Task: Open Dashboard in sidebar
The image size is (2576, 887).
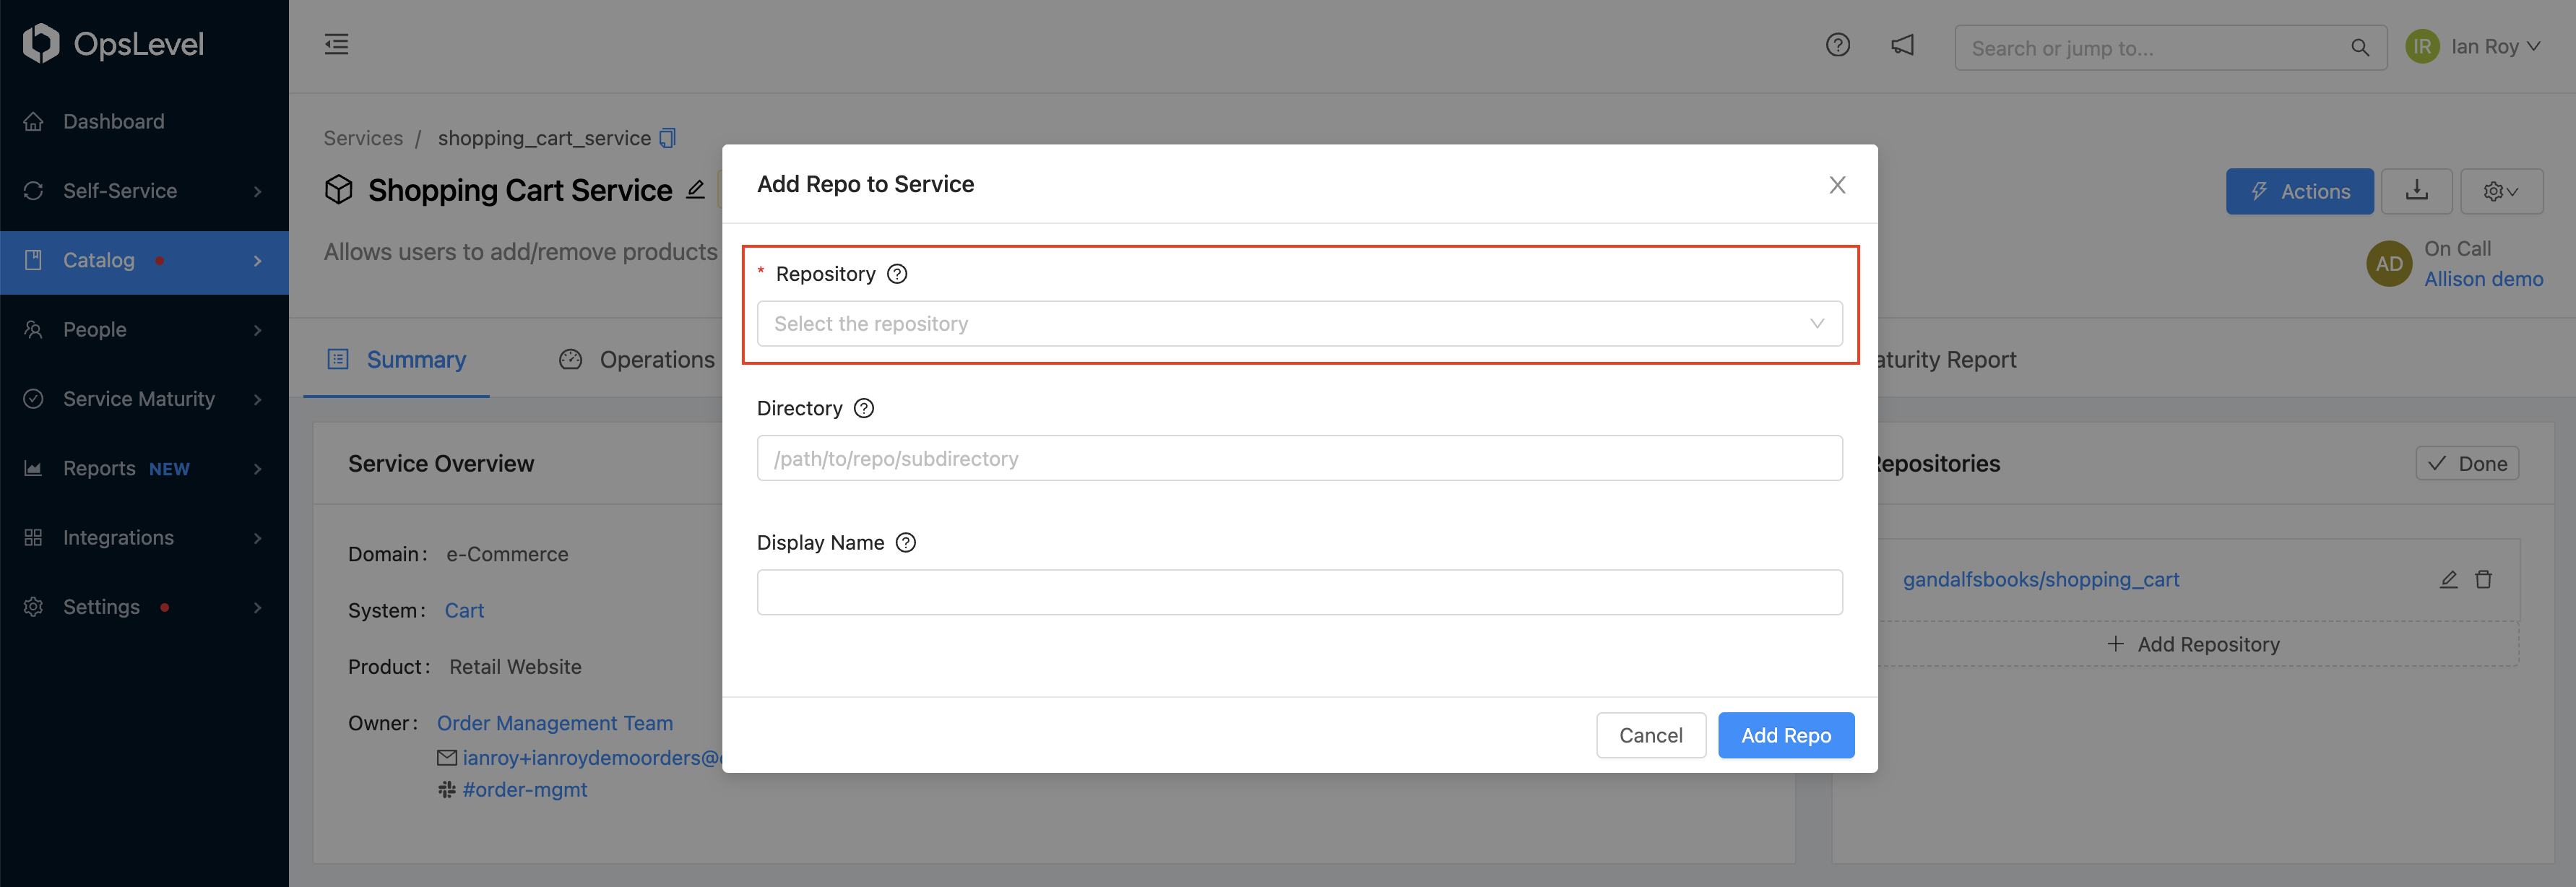Action: pos(144,121)
